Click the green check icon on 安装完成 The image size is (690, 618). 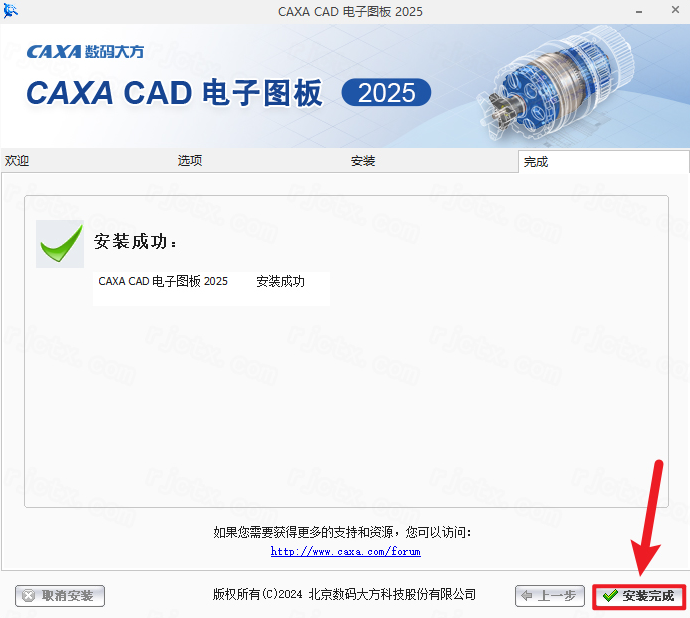tap(610, 596)
